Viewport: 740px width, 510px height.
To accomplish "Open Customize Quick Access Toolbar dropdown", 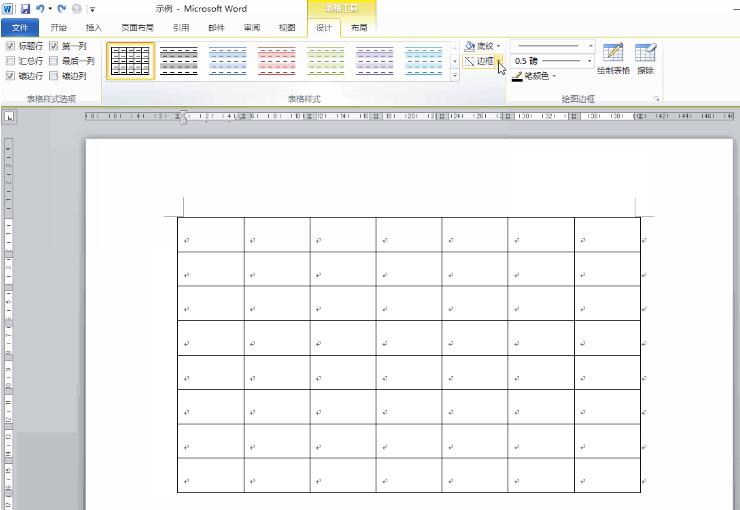I will [92, 9].
